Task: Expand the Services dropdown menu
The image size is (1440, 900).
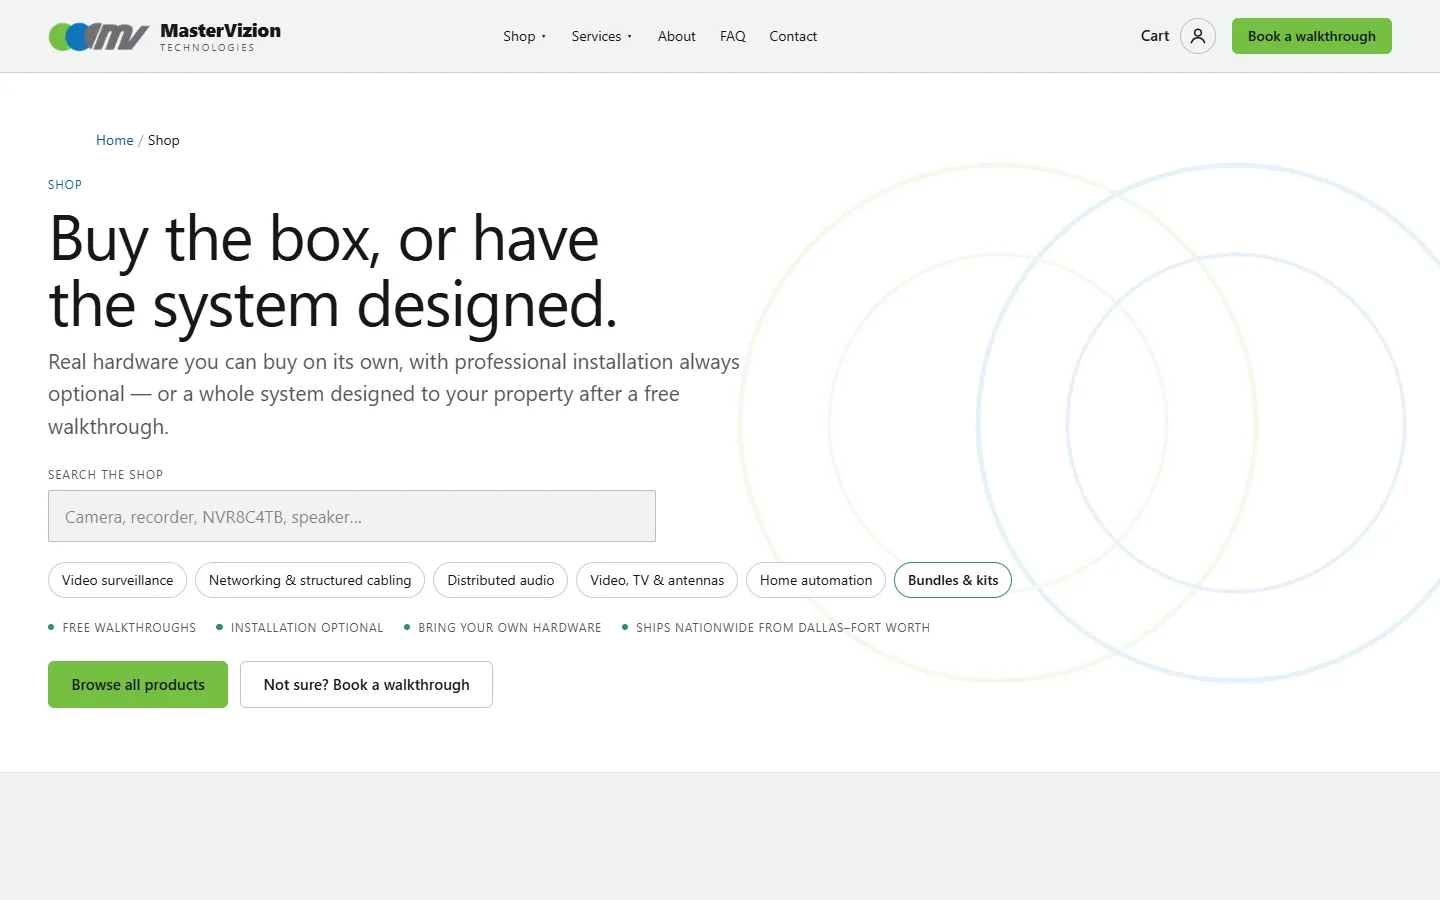Action: (601, 36)
